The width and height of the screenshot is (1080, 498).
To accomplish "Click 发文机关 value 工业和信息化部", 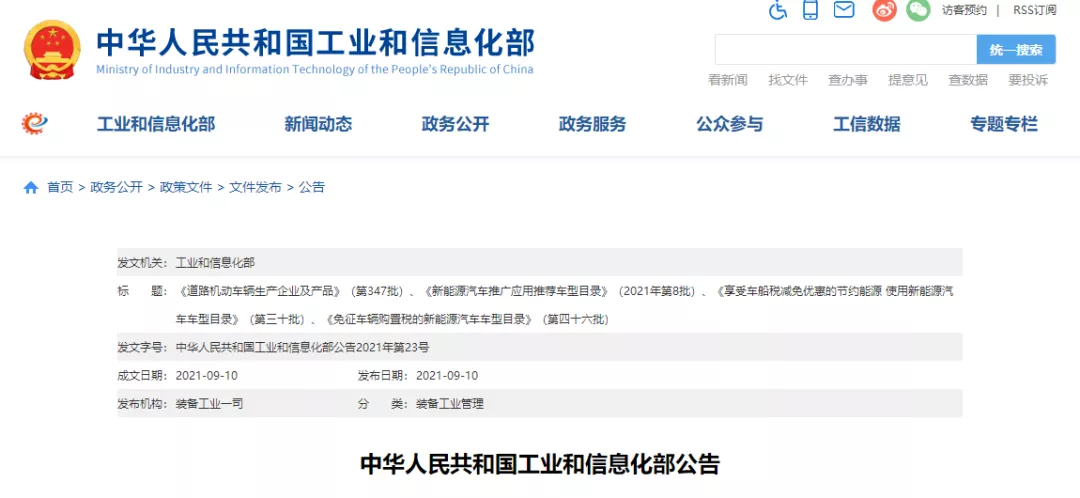I will point(215,262).
